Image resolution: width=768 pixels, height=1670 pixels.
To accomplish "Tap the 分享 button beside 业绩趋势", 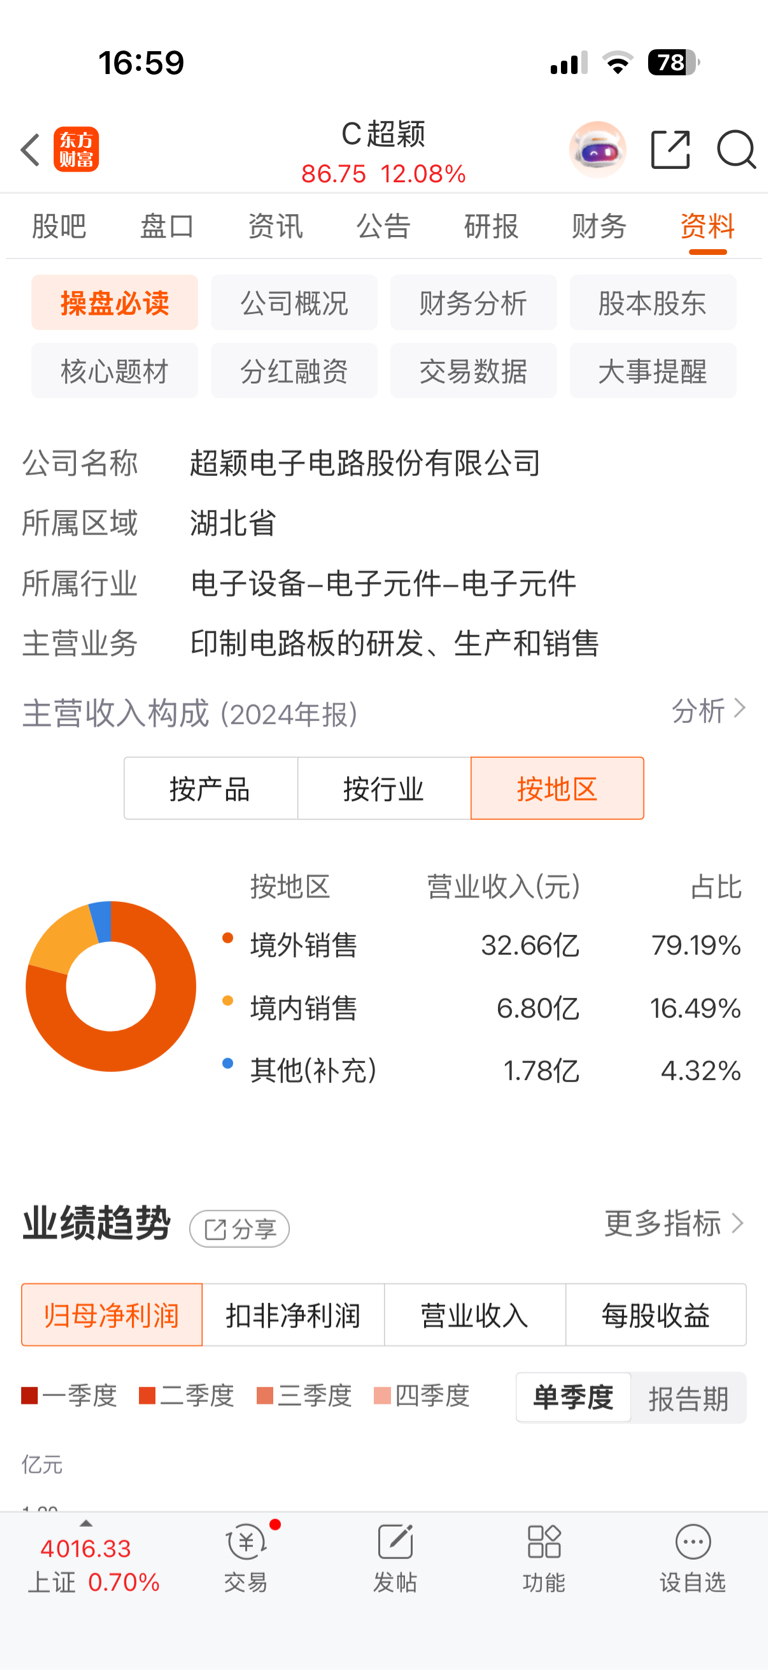I will pyautogui.click(x=240, y=1229).
